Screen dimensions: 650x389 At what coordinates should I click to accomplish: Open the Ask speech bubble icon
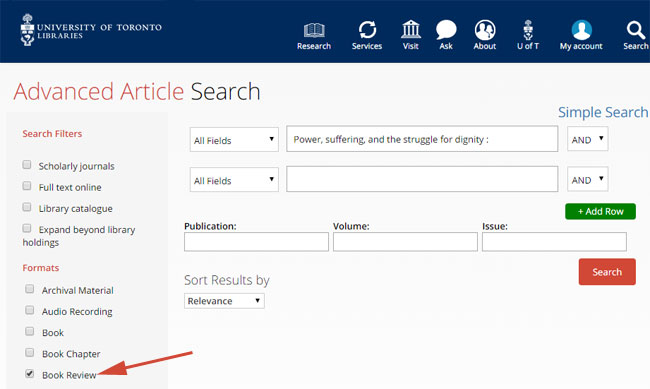click(446, 30)
